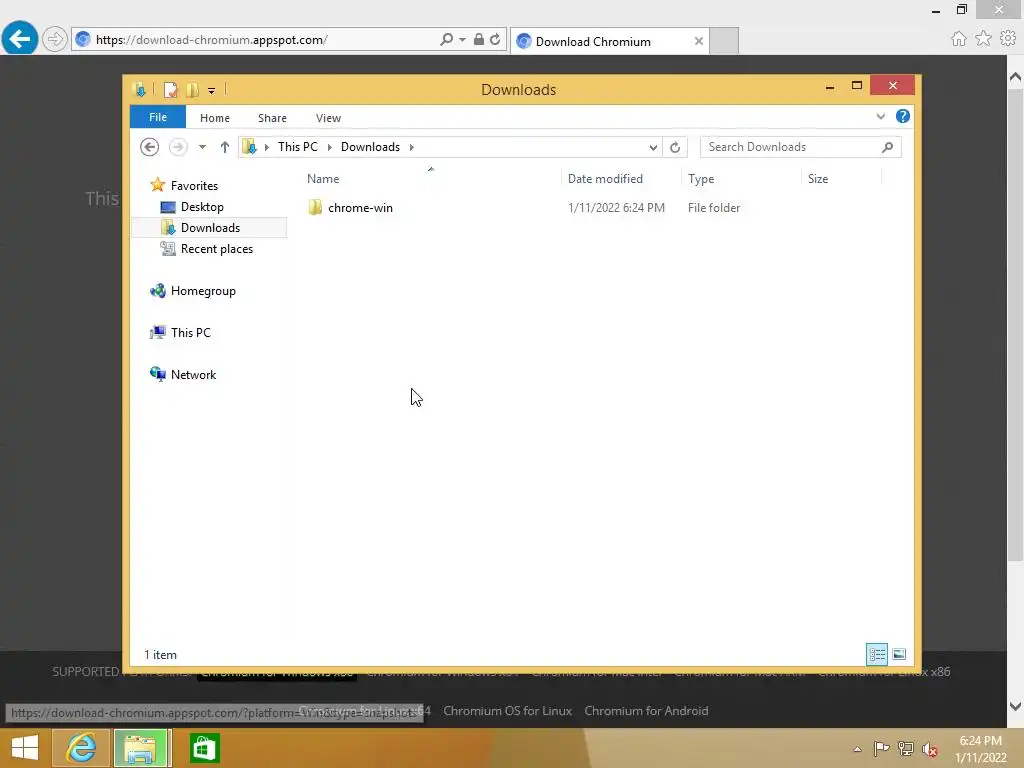Click Chromium for Android link
The width and height of the screenshot is (1024, 768).
click(x=646, y=711)
